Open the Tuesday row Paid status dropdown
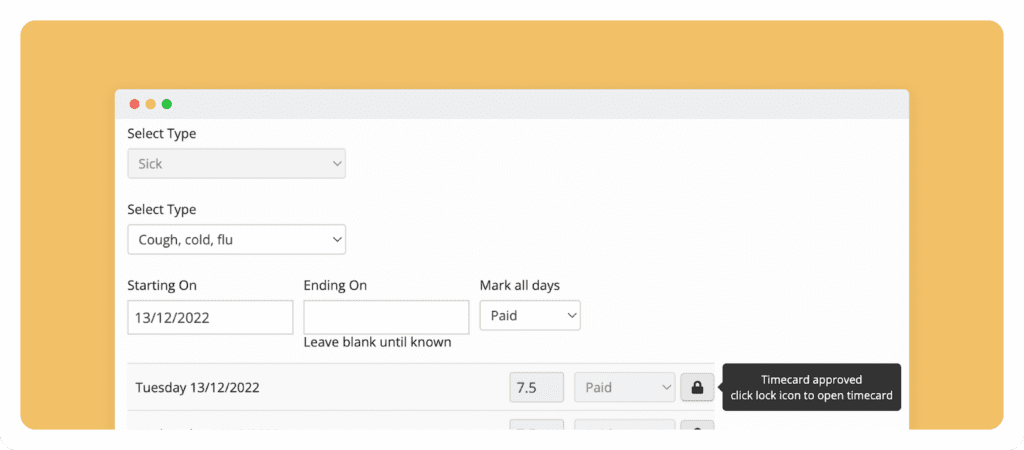Viewport: 1024px width, 450px height. (625, 387)
